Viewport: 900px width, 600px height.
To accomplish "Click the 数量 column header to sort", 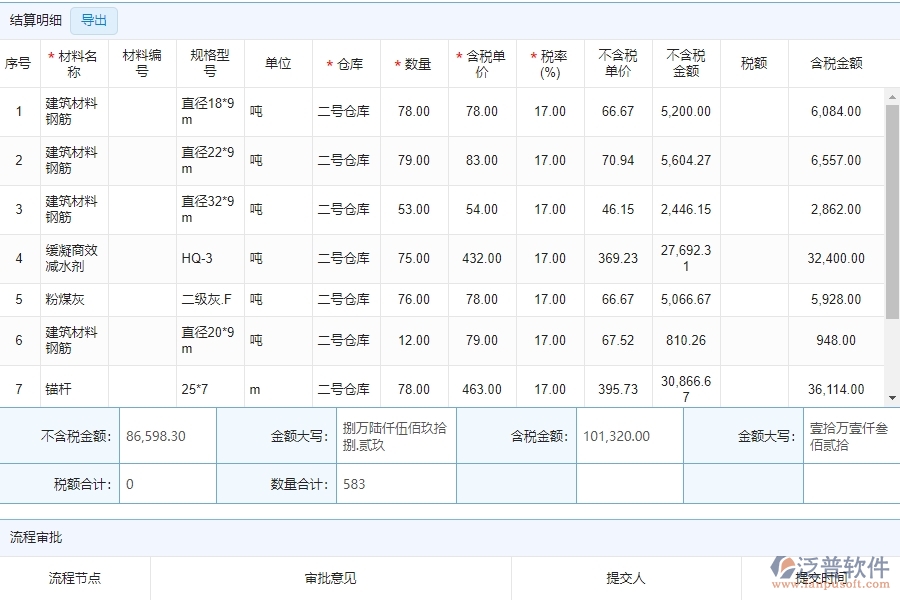I will (414, 61).
